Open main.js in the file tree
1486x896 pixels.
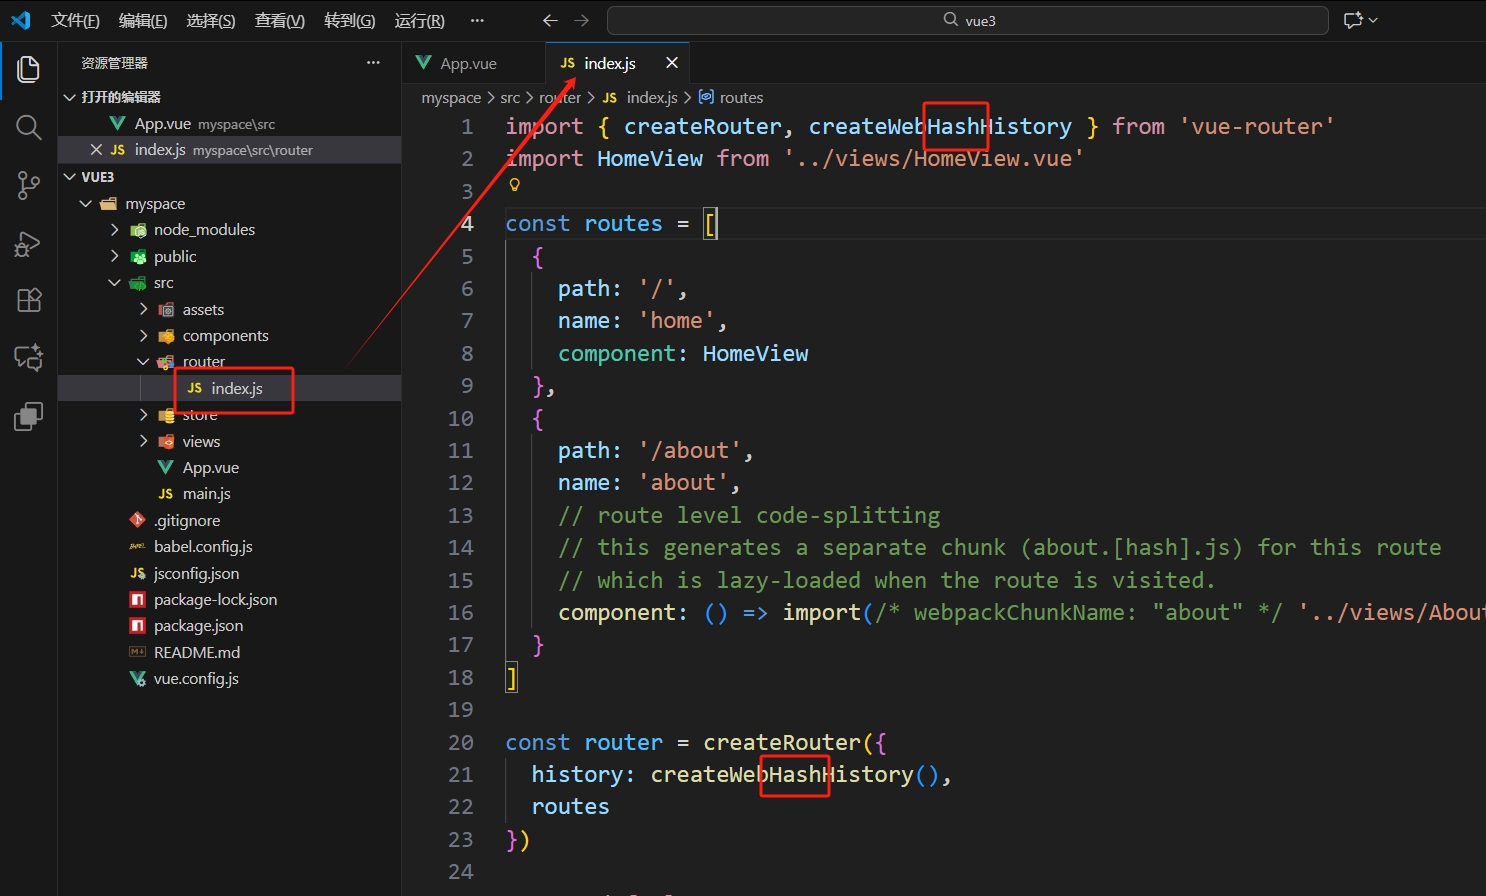point(206,494)
